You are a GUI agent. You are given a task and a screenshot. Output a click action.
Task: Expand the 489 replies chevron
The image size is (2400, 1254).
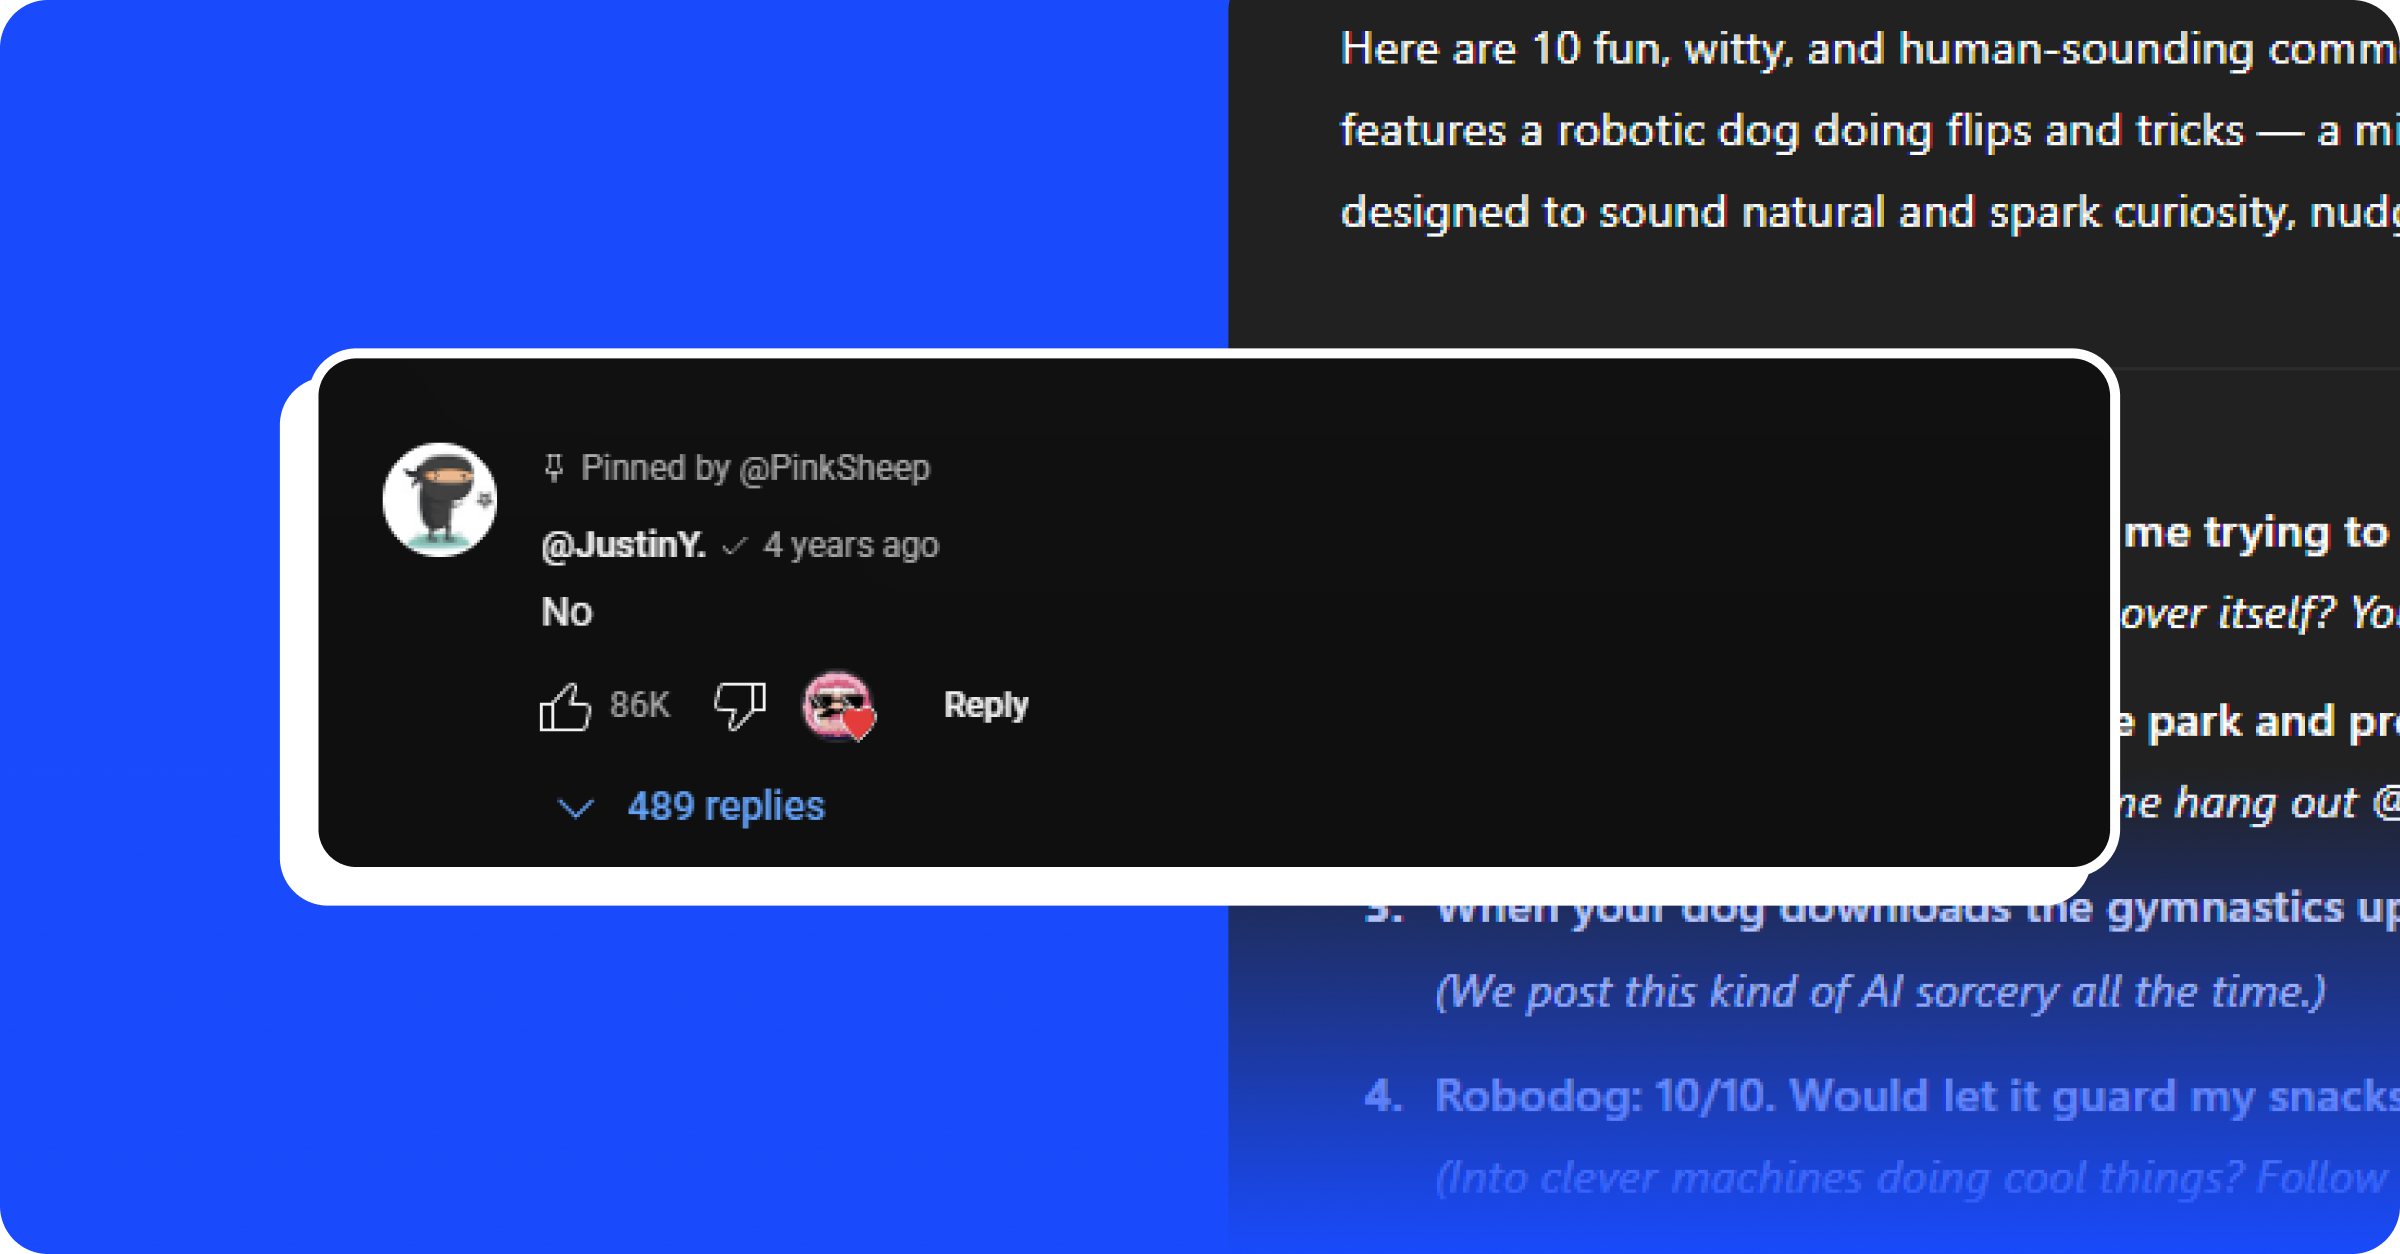[575, 807]
